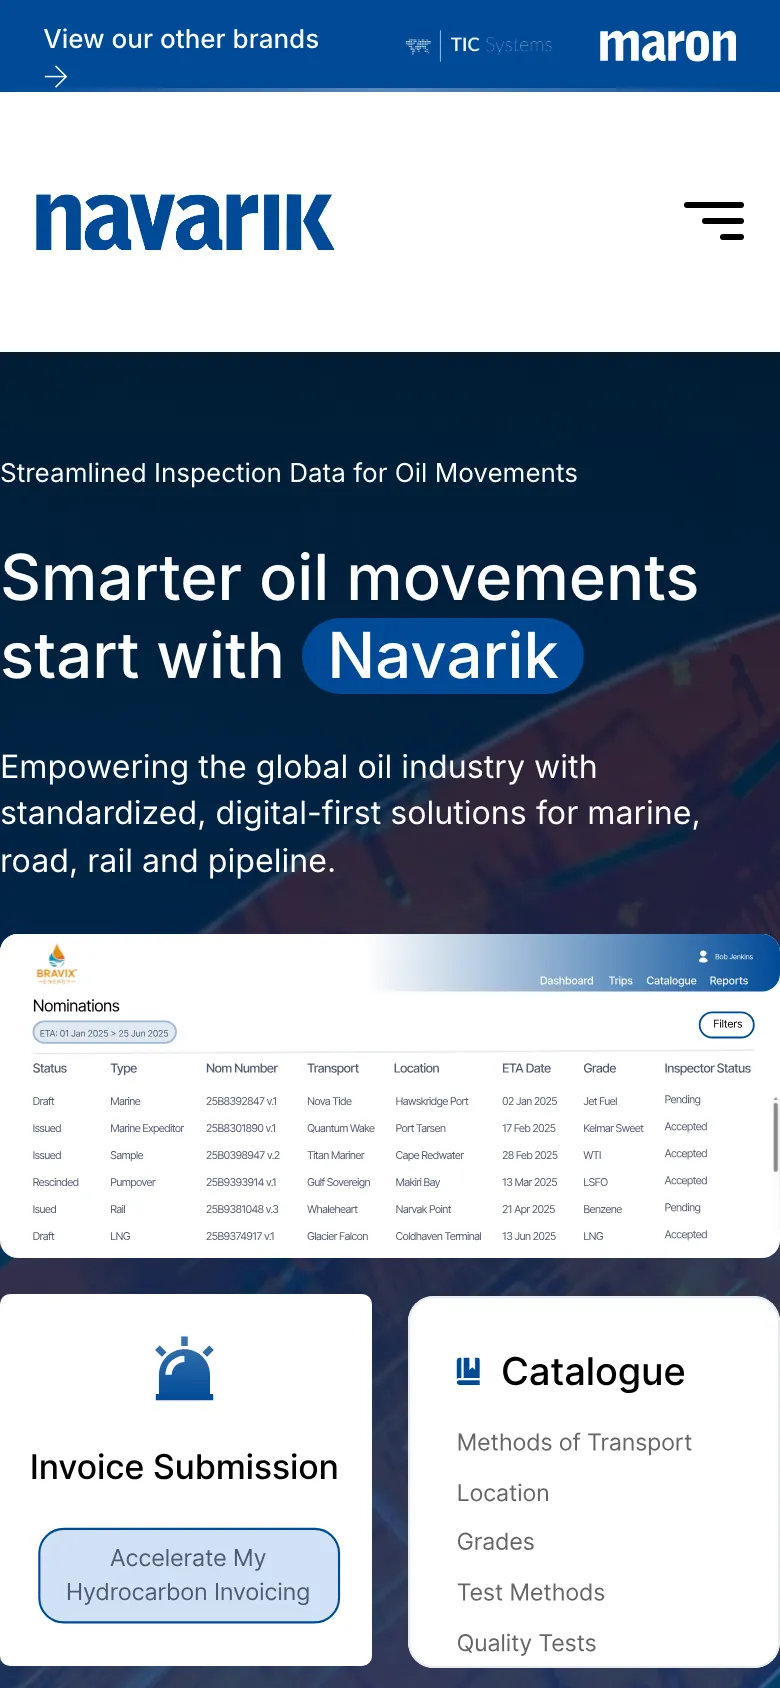Click nomination number 25B8301890 v.1

point(241,1128)
